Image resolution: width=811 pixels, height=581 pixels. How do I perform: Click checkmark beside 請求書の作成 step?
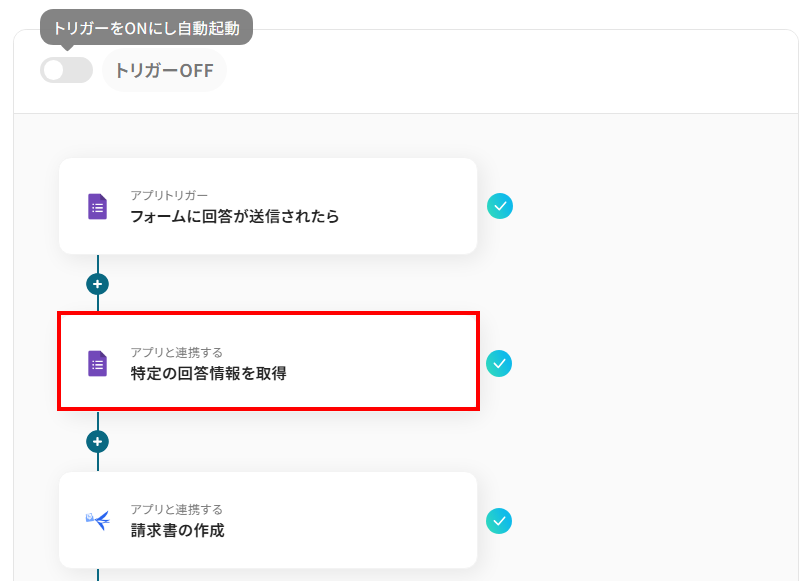[x=499, y=521]
